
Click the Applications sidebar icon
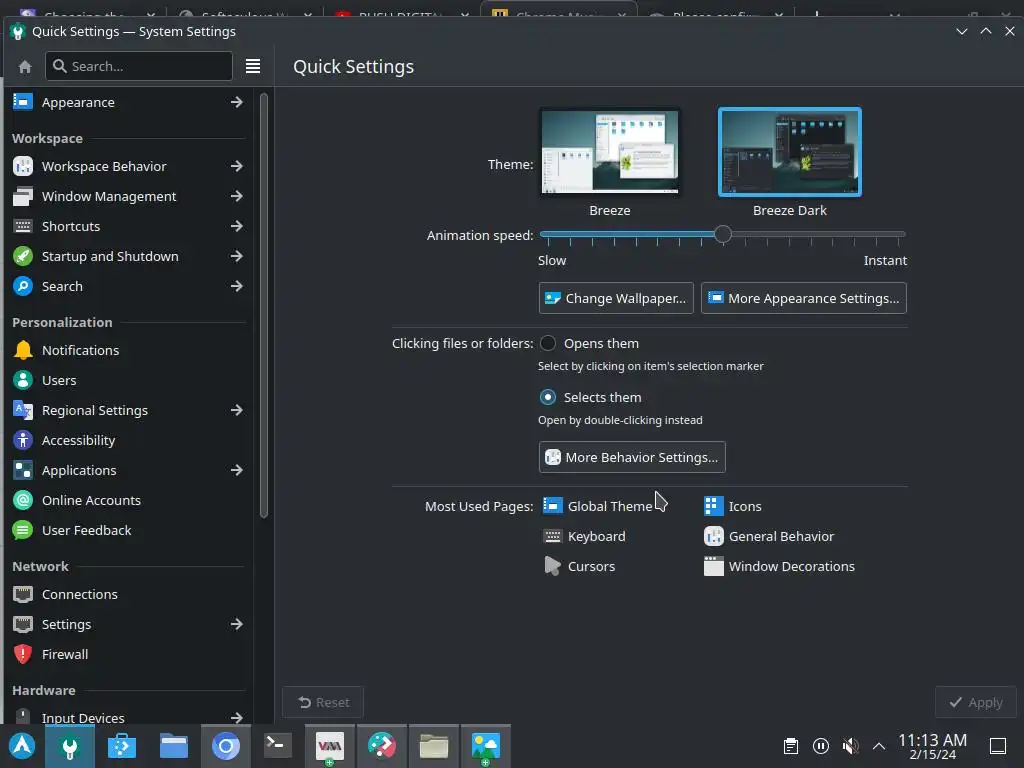tap(23, 470)
